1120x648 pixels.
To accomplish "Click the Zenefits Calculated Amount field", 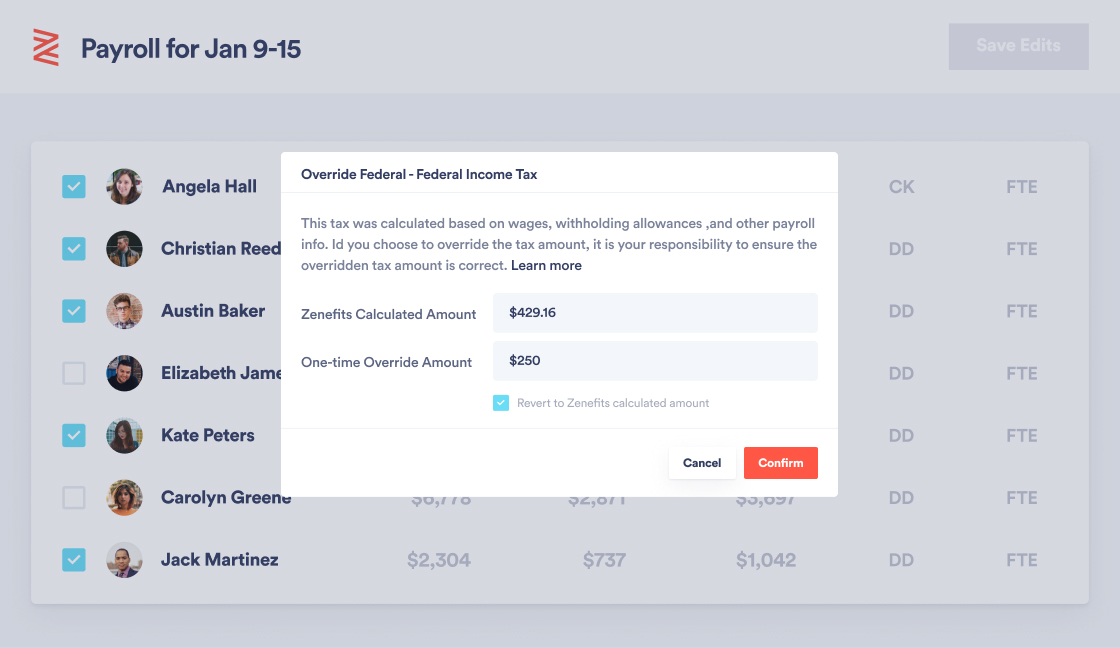I will 655,313.
